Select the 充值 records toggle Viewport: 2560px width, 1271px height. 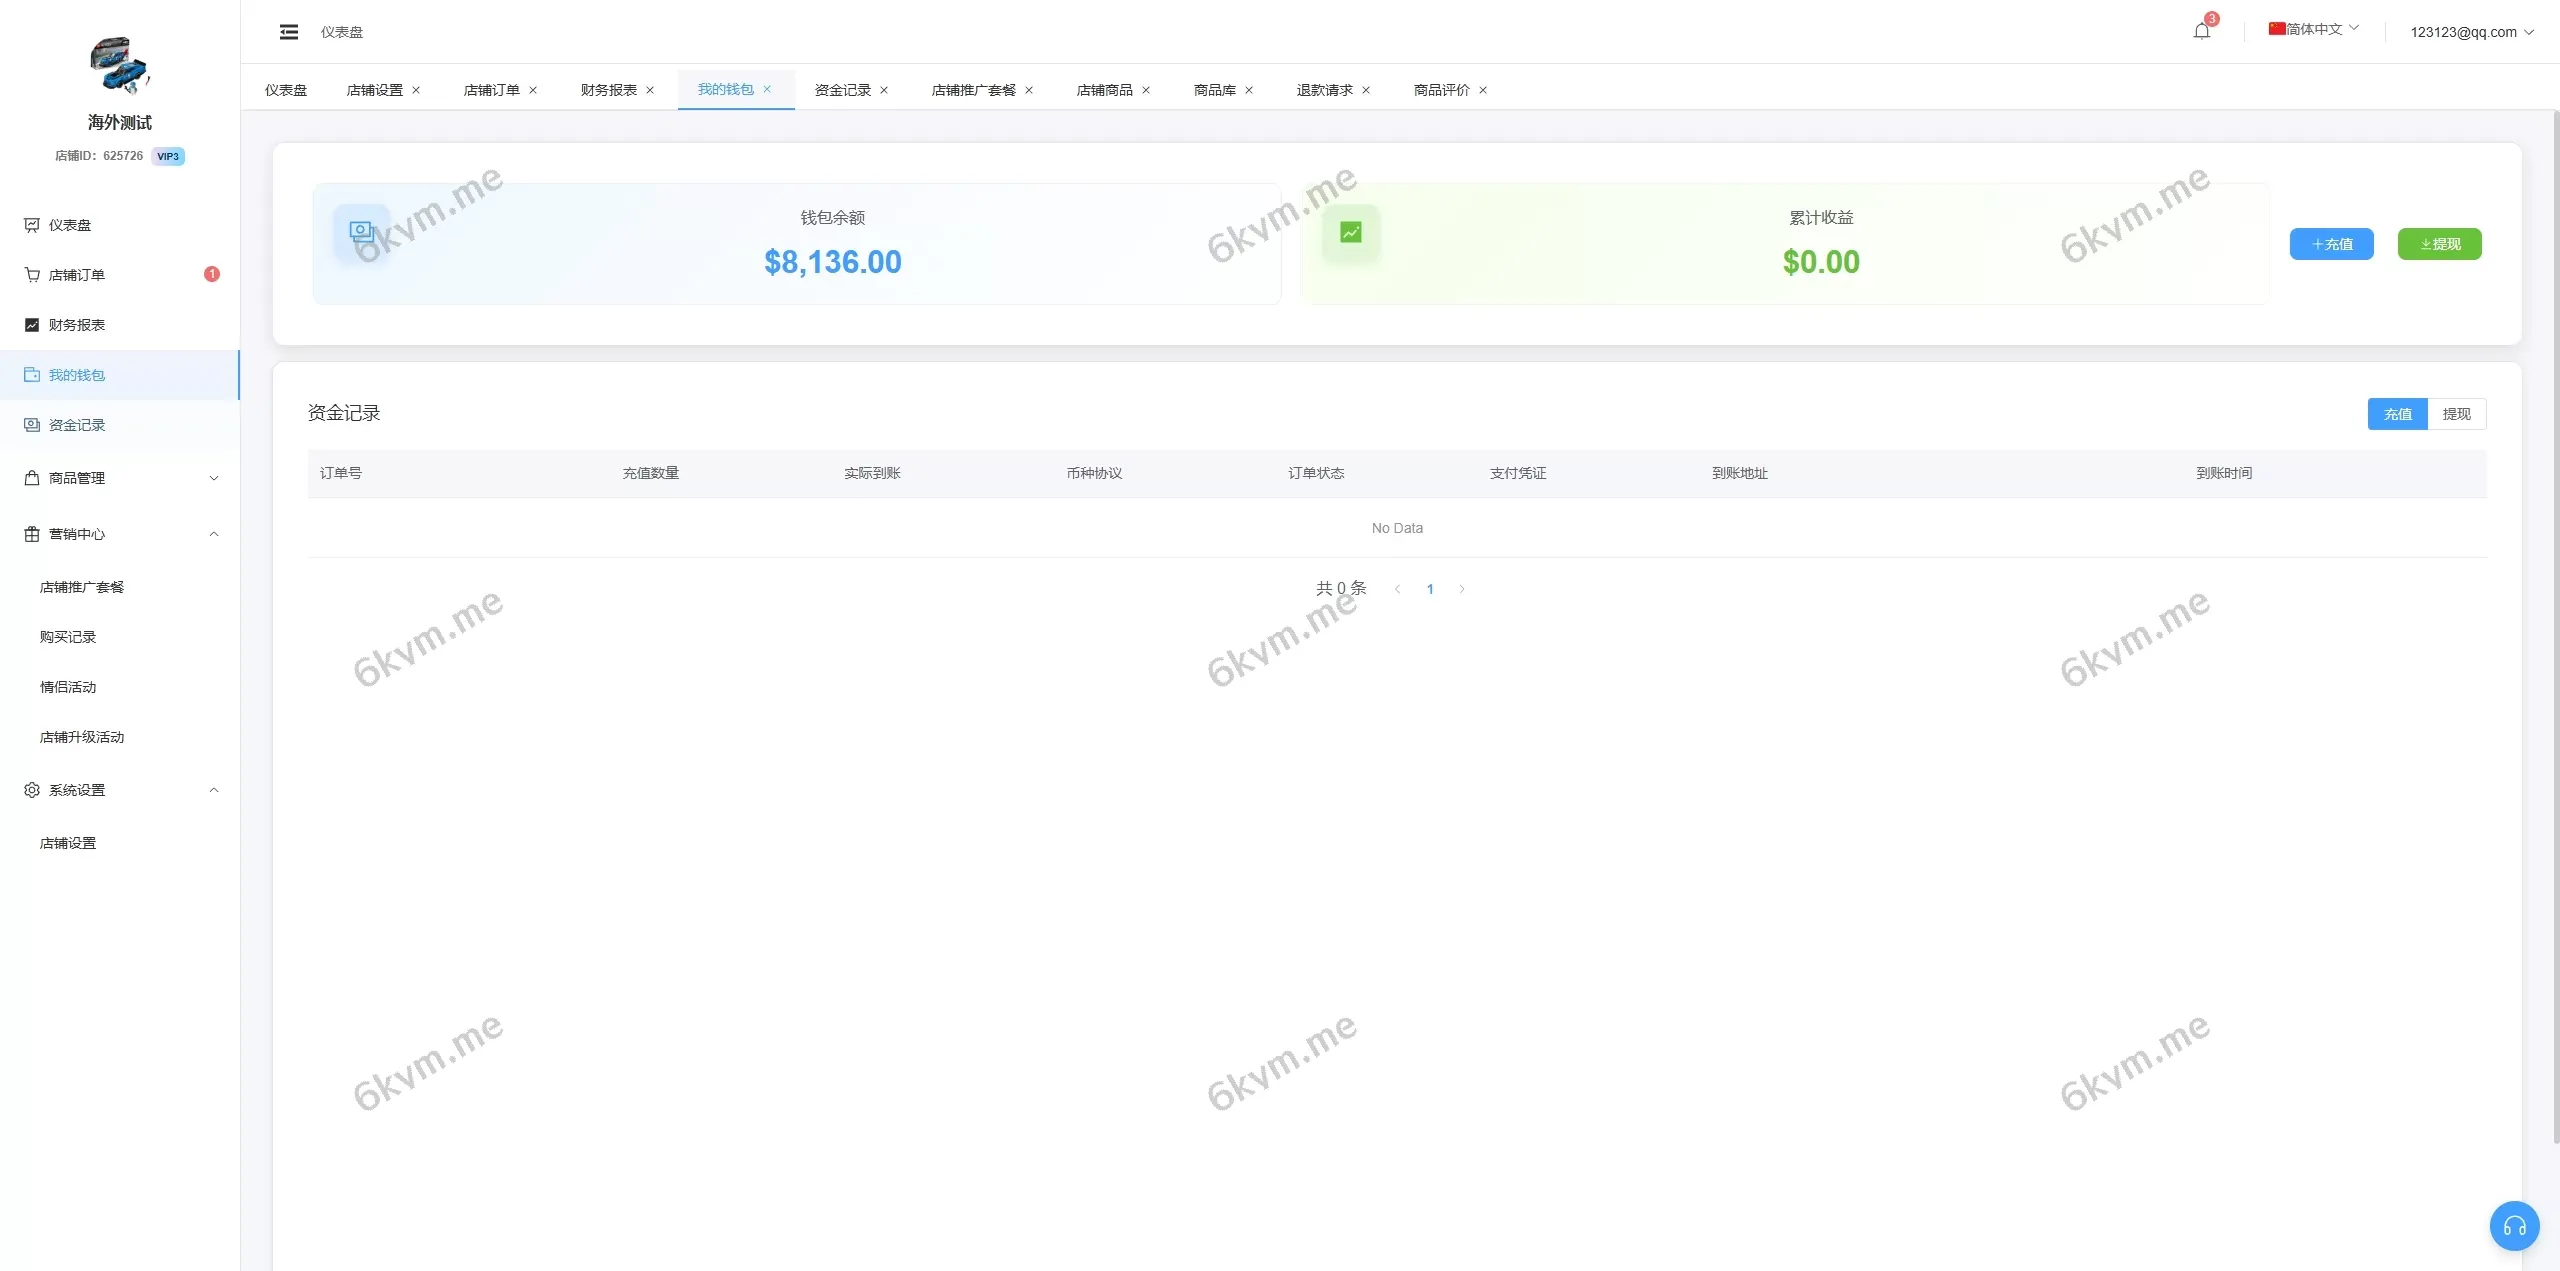[x=2397, y=414]
